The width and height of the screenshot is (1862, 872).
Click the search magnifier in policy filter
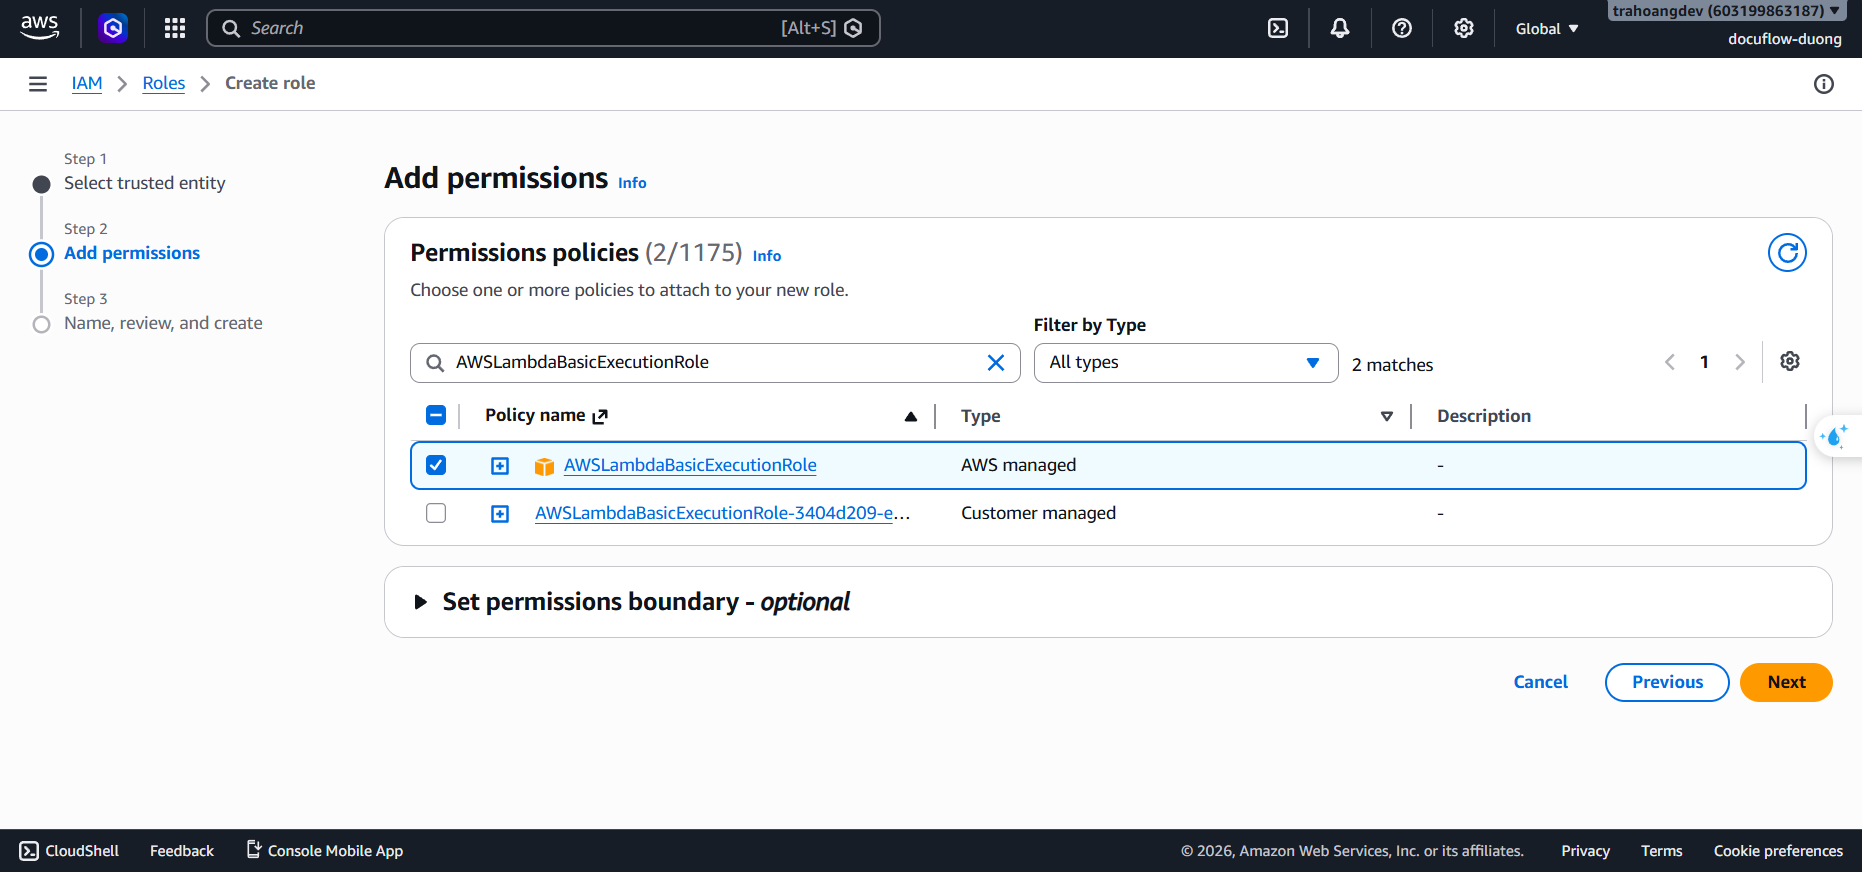[x=435, y=363]
